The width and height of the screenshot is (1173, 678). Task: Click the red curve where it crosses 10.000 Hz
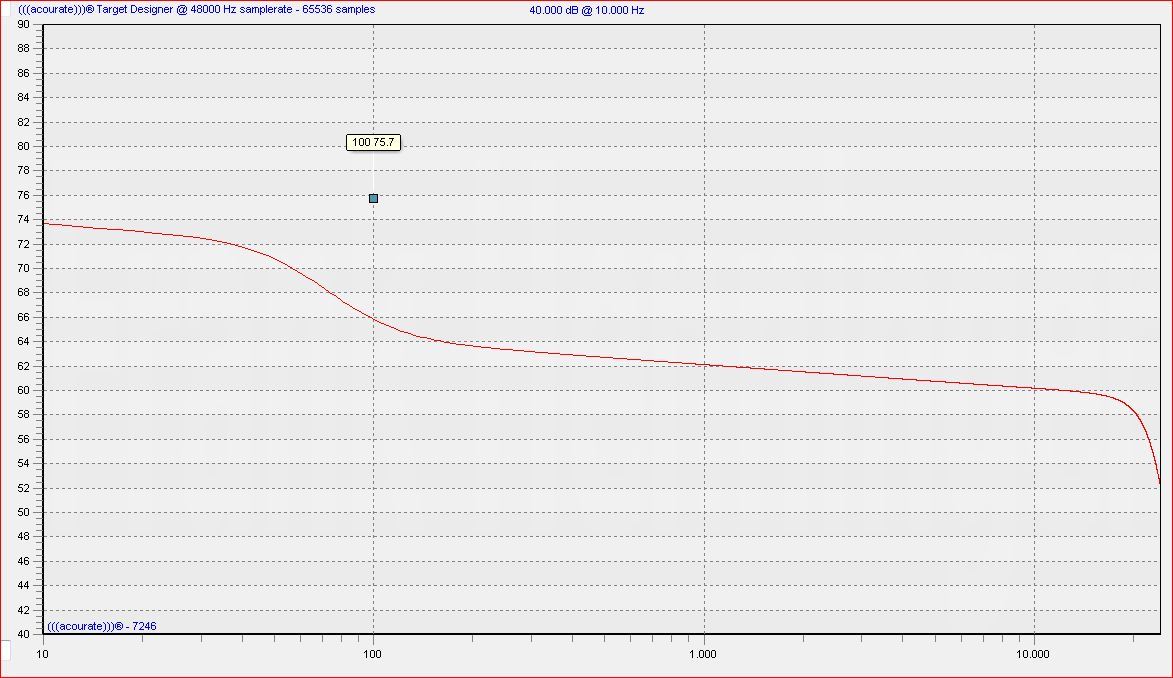point(1034,388)
